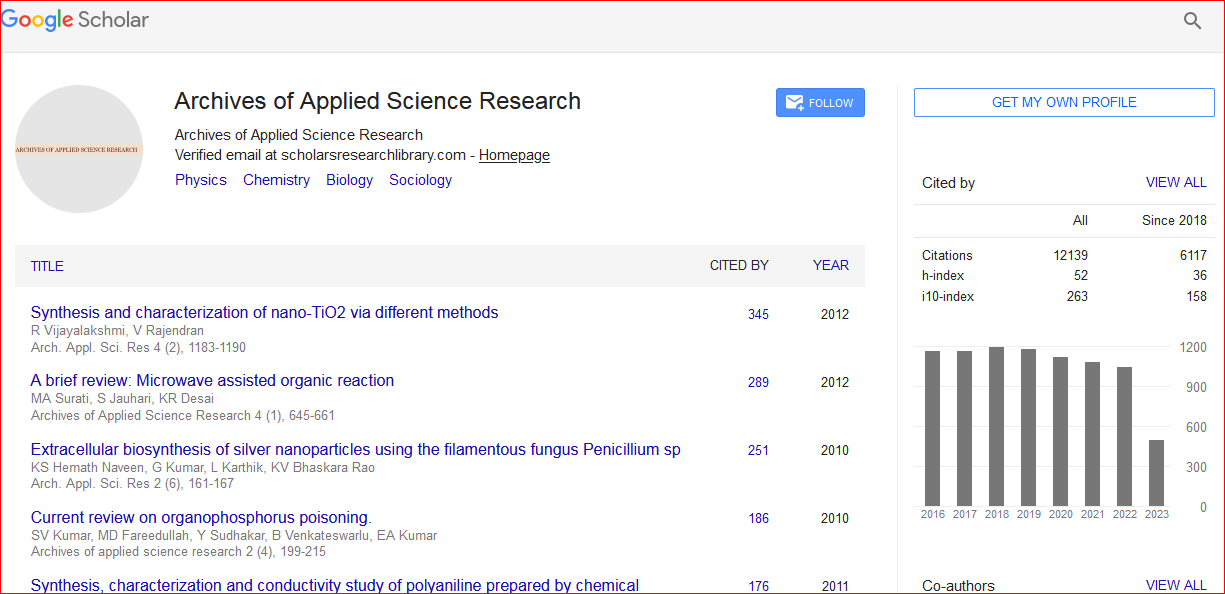Screen dimensions: 1225x594
Task: Expand Co-authors list with View All
Action: [1175, 585]
